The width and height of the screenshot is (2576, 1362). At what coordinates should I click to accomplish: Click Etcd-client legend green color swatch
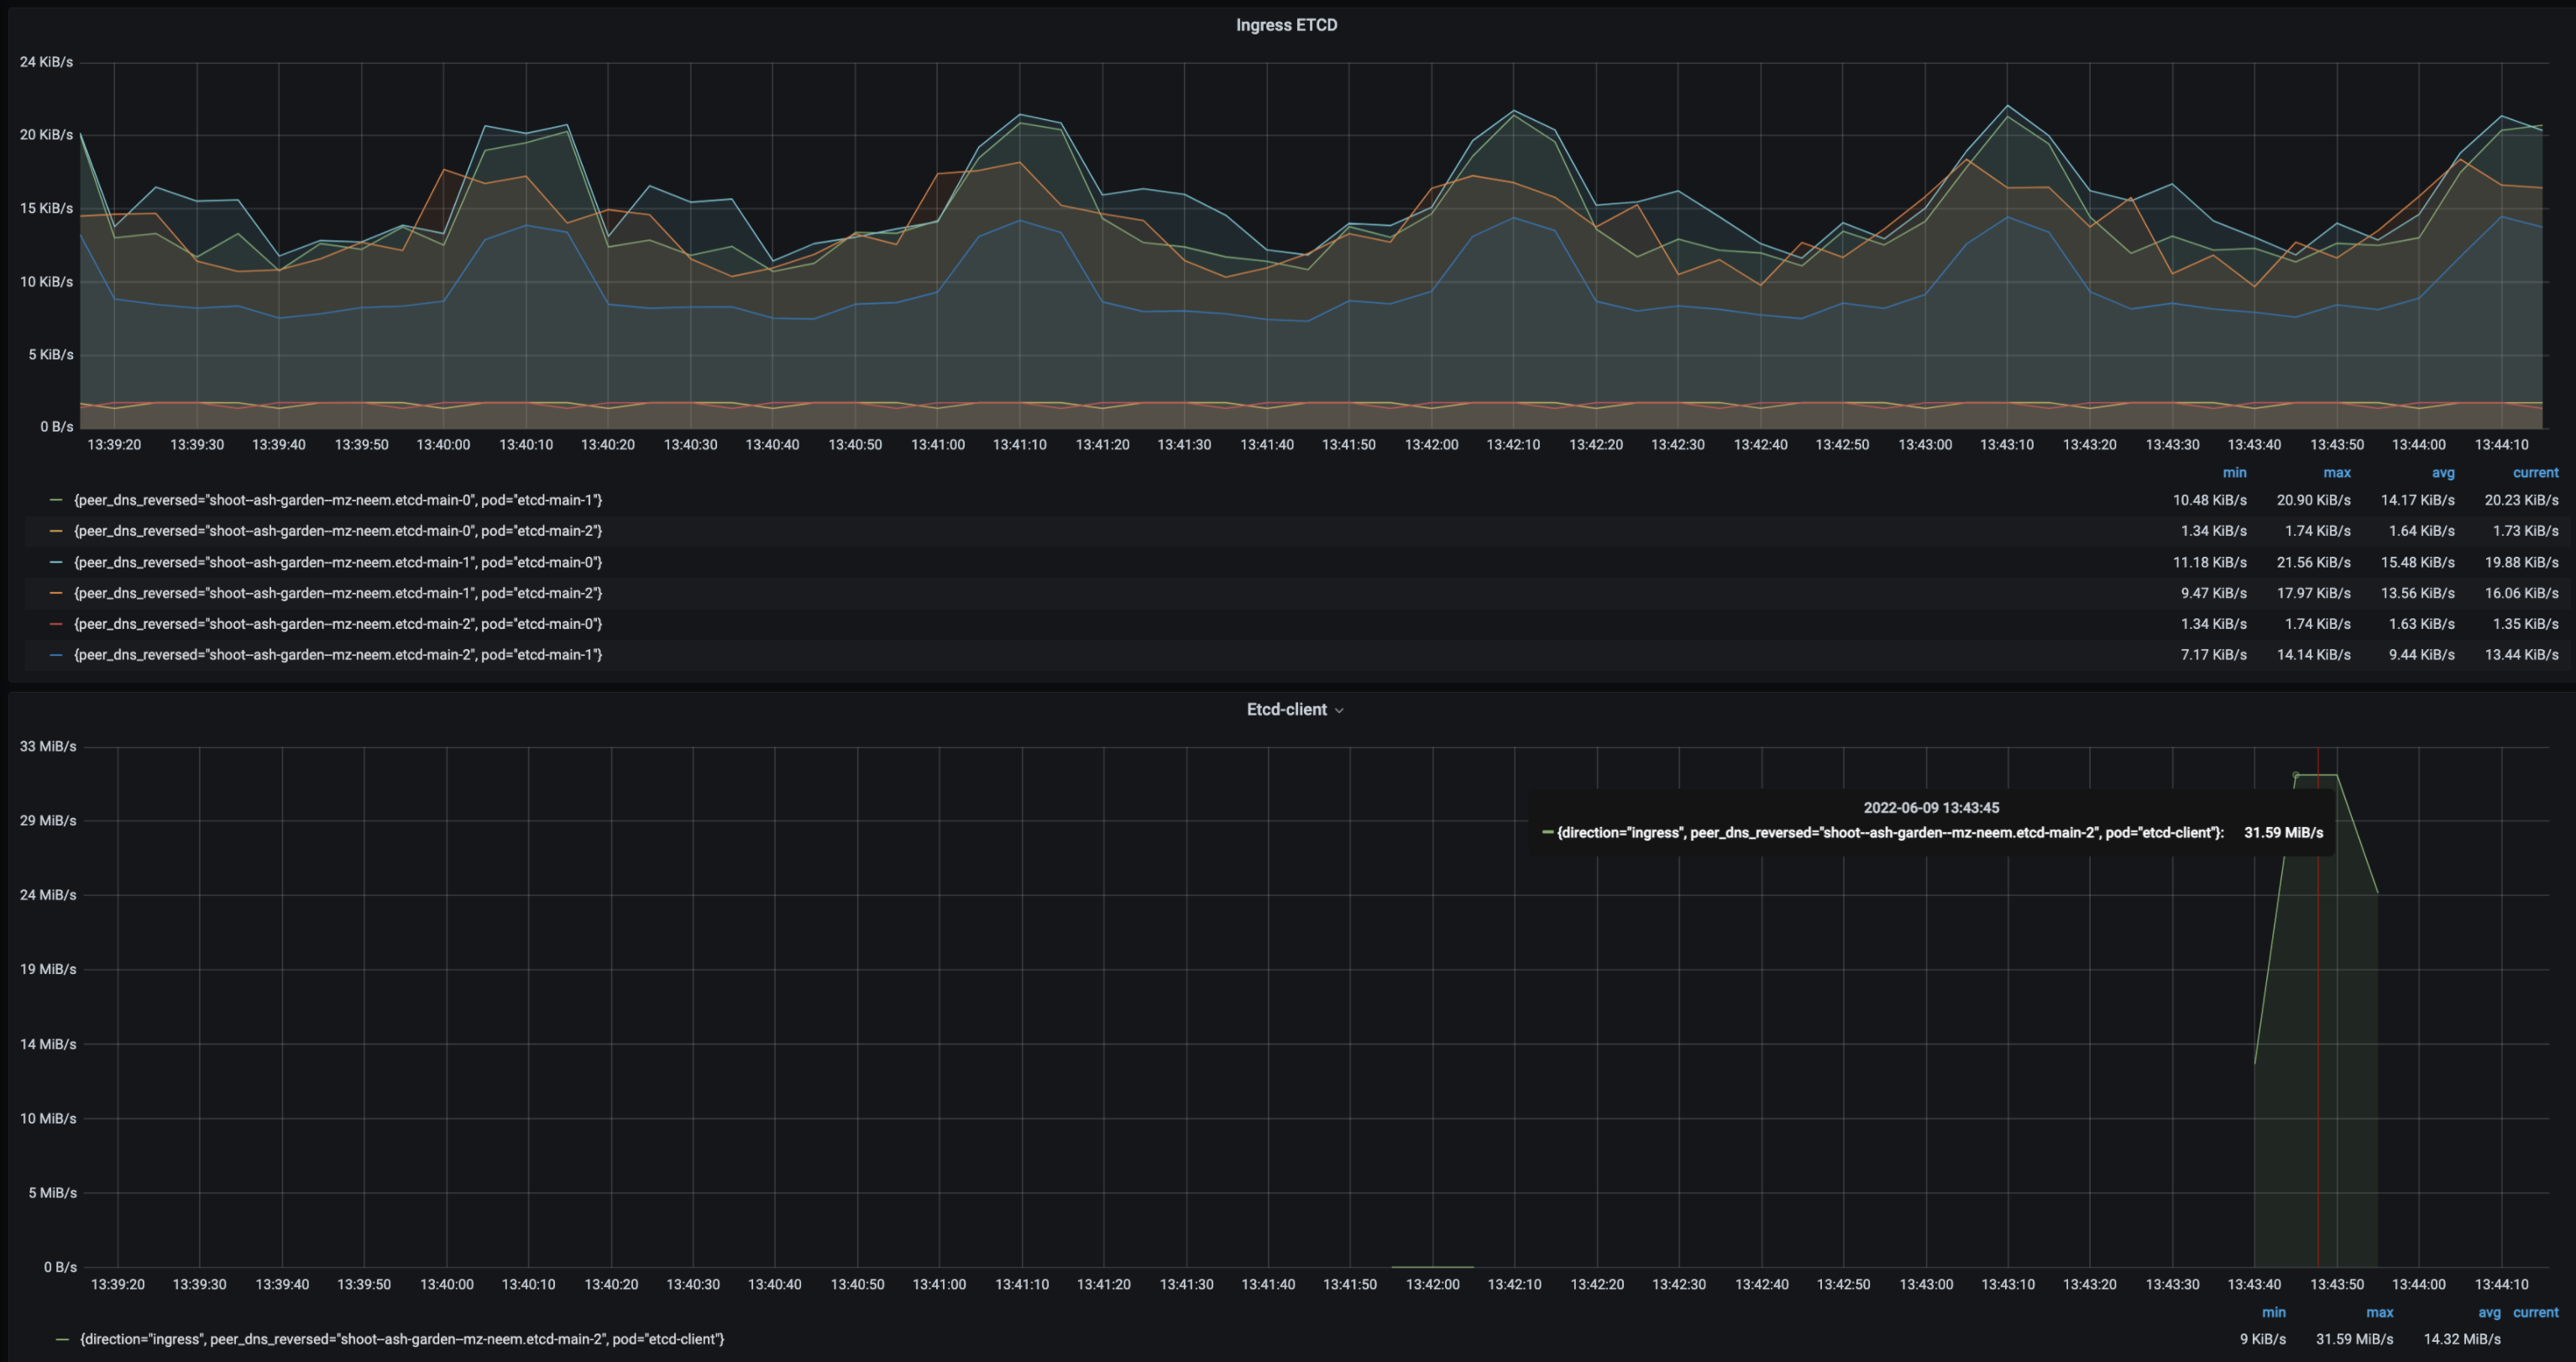pos(62,1339)
